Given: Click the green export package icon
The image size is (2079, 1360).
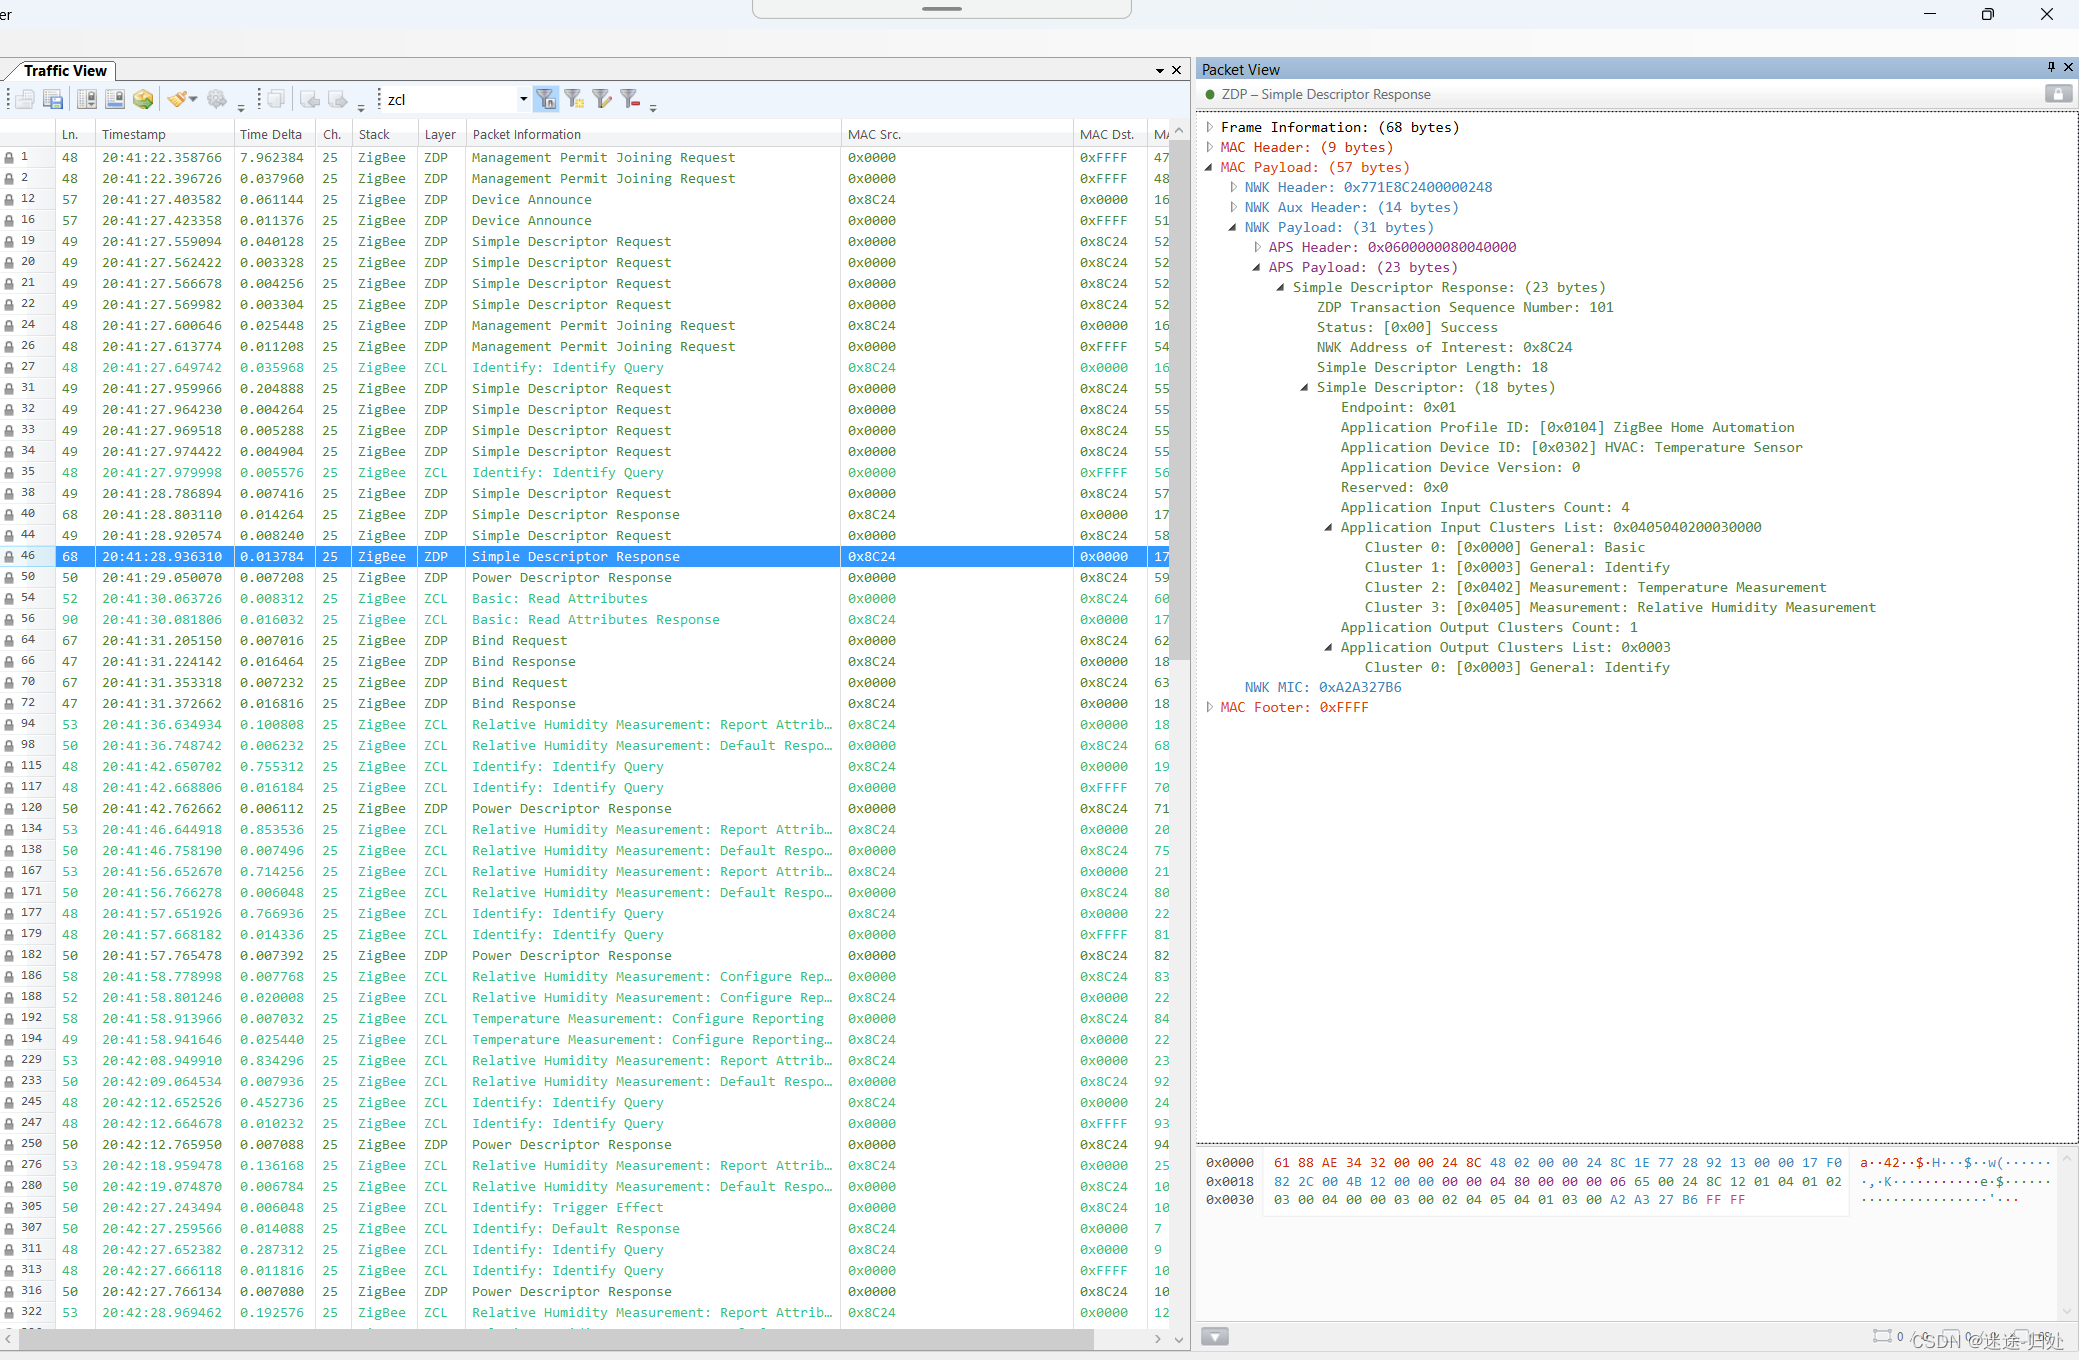Looking at the screenshot, I should pos(143,99).
